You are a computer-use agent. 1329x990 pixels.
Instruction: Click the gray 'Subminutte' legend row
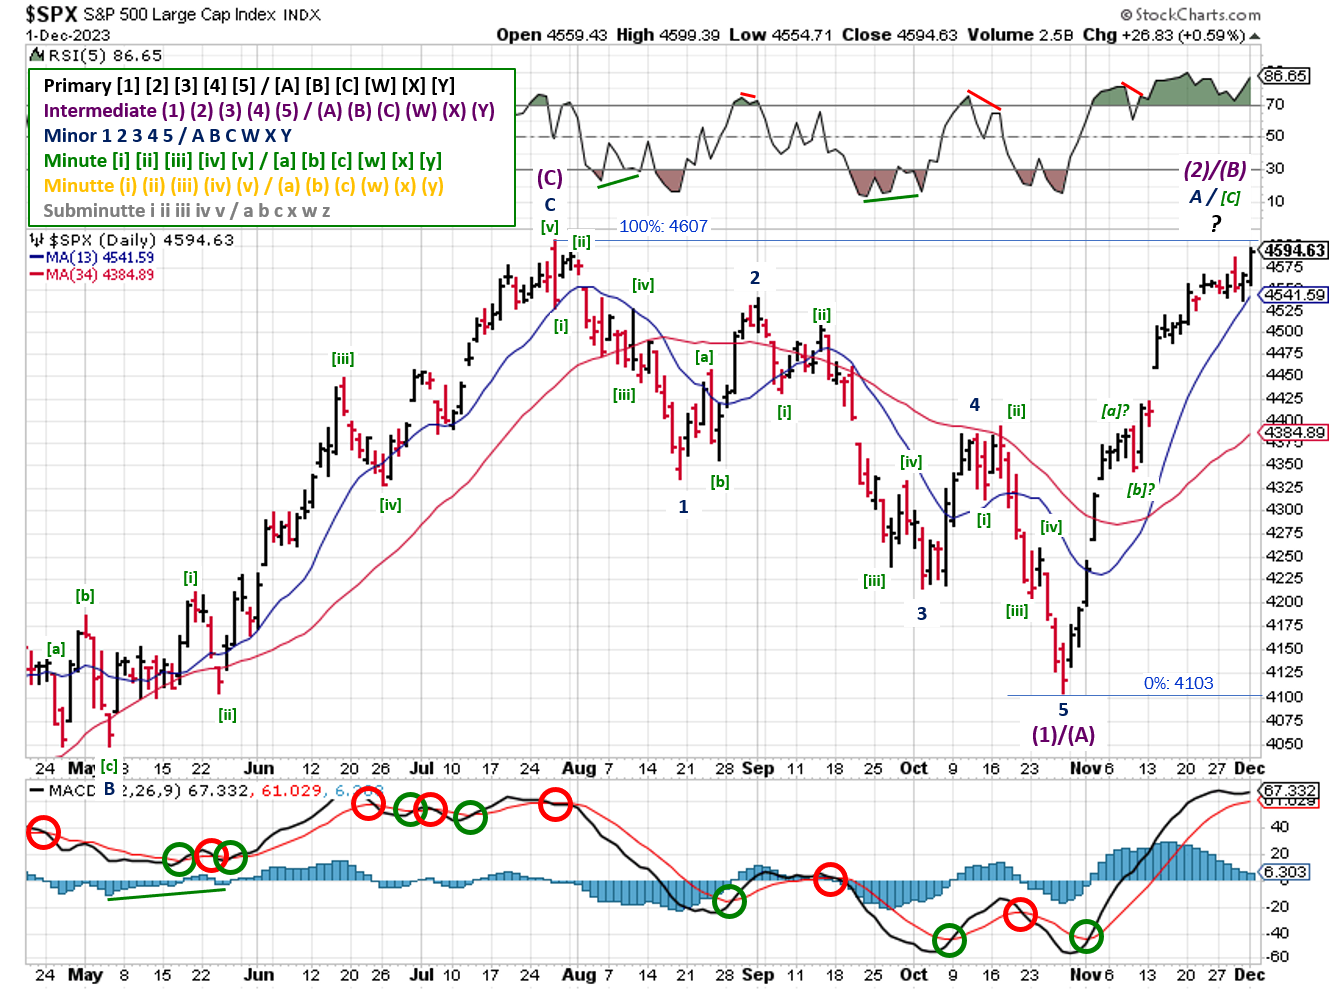187,211
